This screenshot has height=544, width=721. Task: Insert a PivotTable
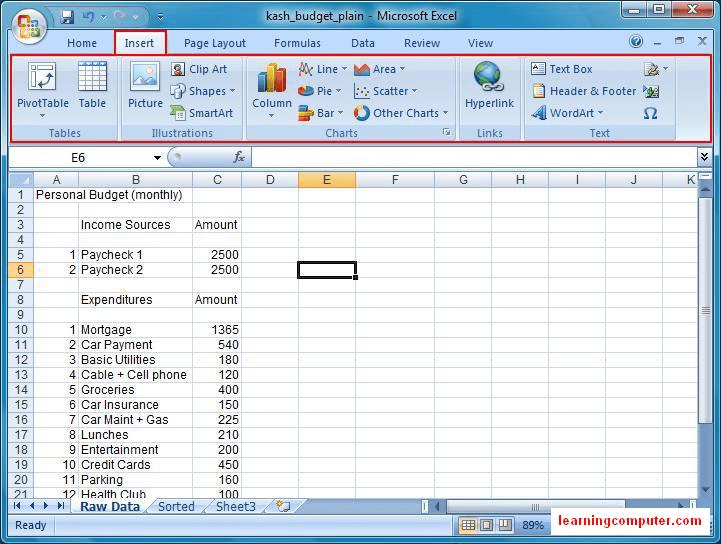pyautogui.click(x=42, y=90)
